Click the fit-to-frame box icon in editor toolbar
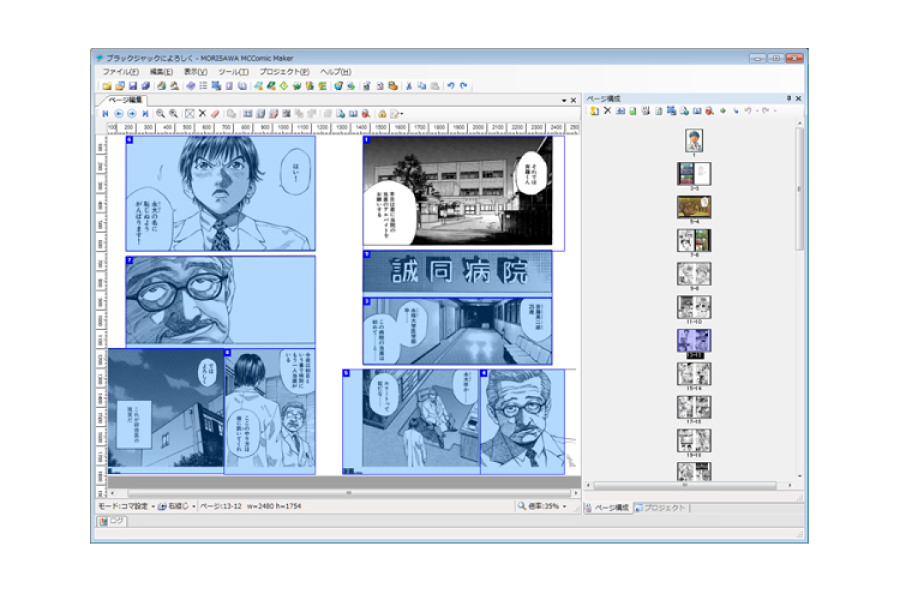The image size is (900, 600). click(x=189, y=114)
